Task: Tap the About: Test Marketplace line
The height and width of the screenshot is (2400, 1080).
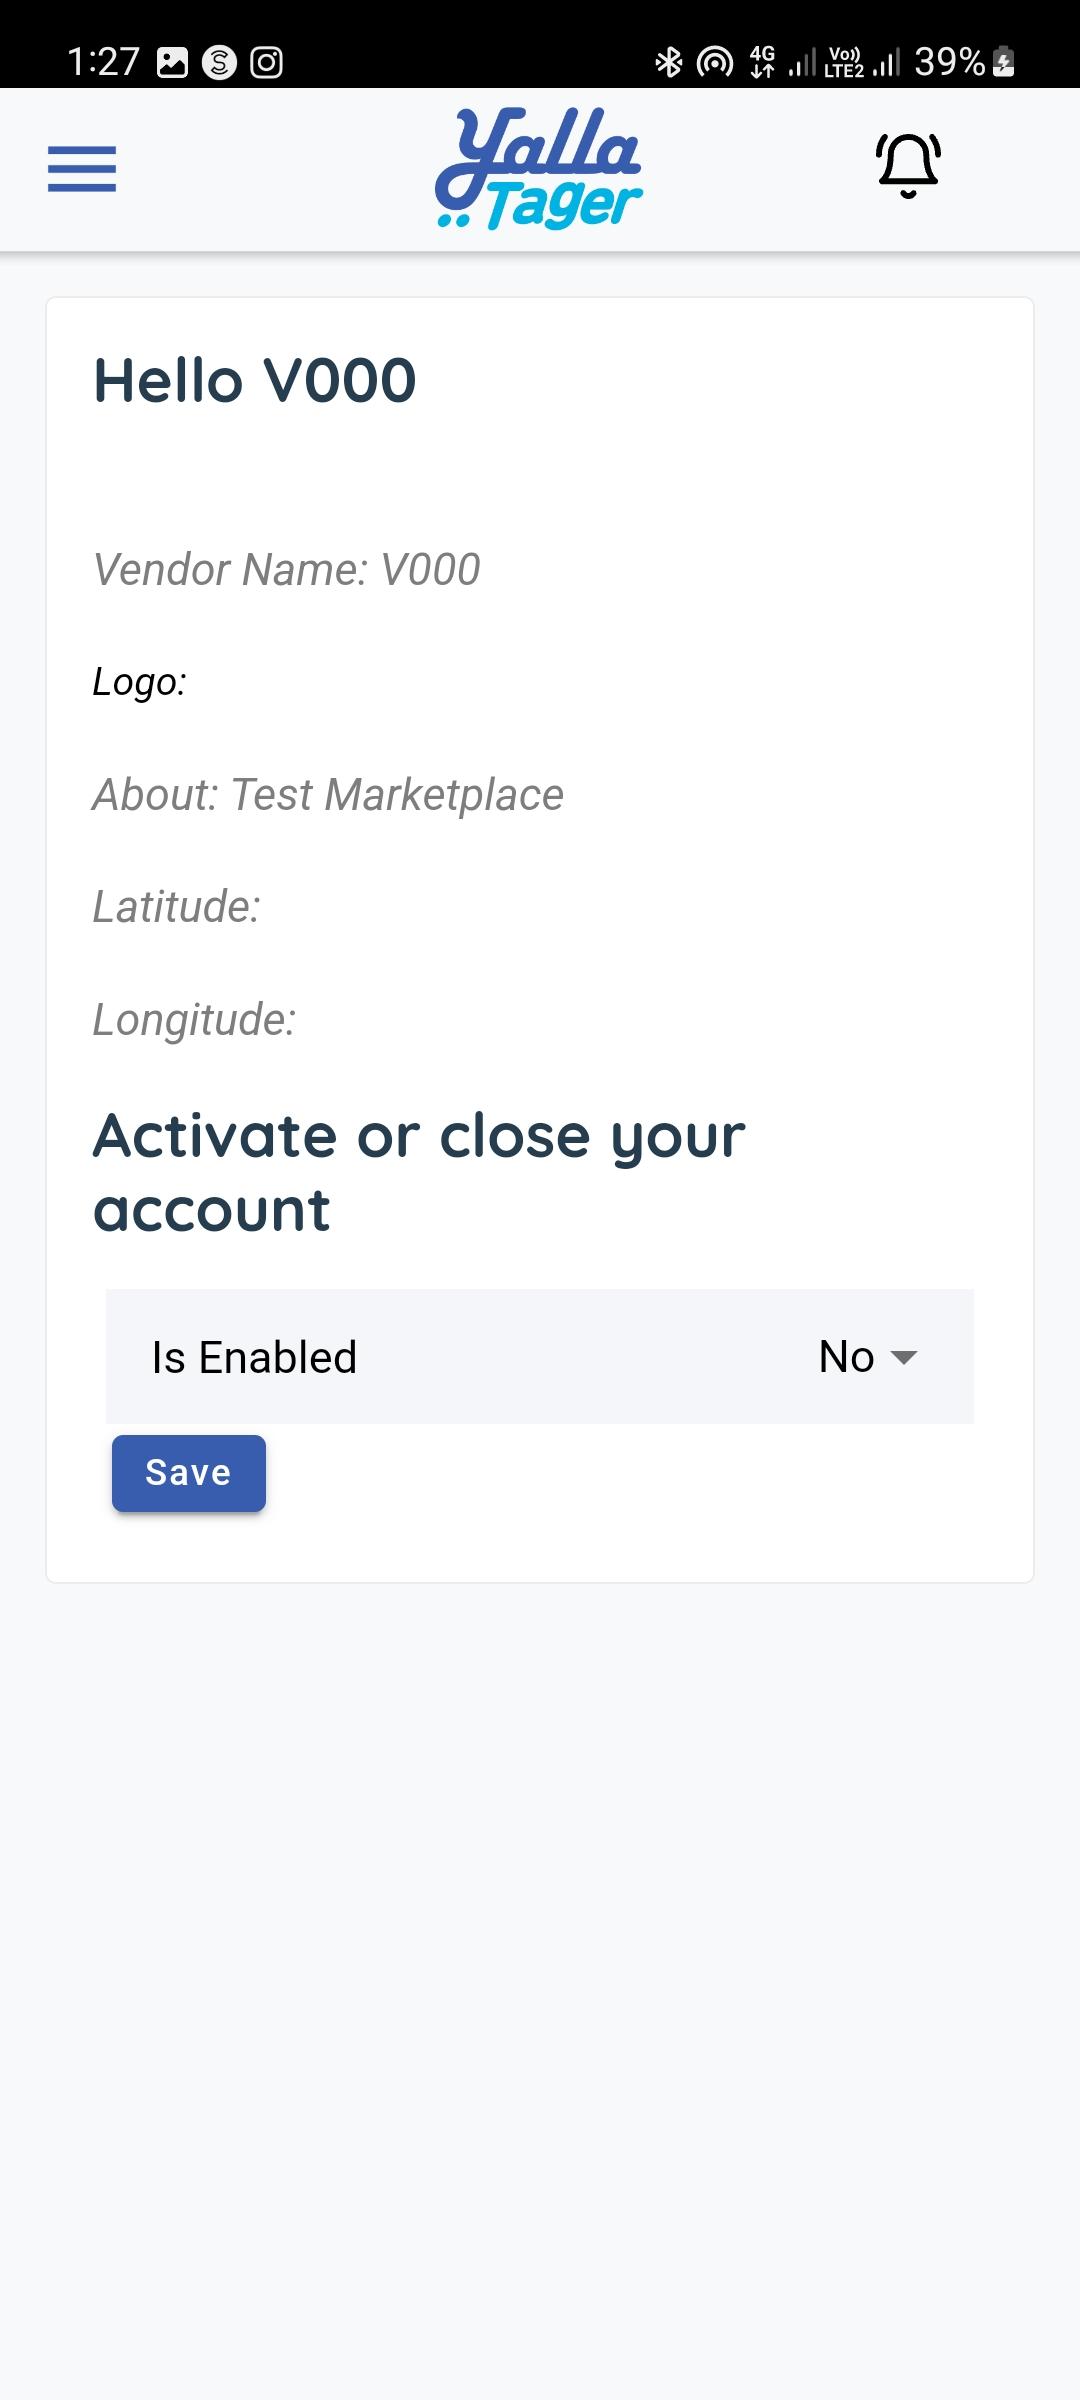Action: tap(328, 795)
